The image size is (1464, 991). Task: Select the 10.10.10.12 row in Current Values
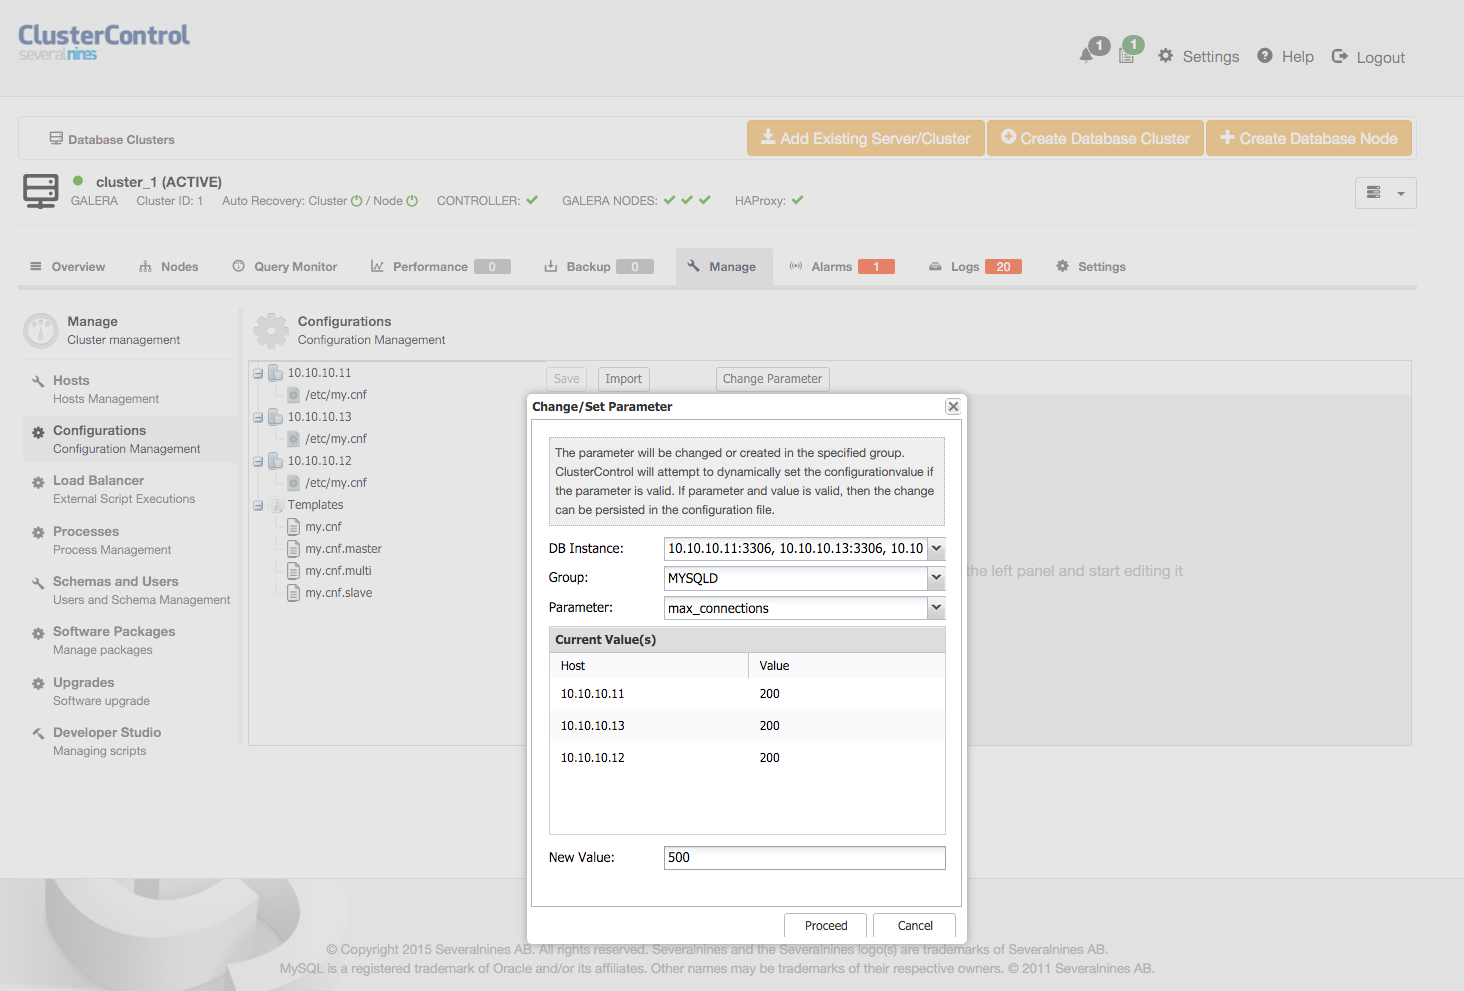tap(747, 758)
